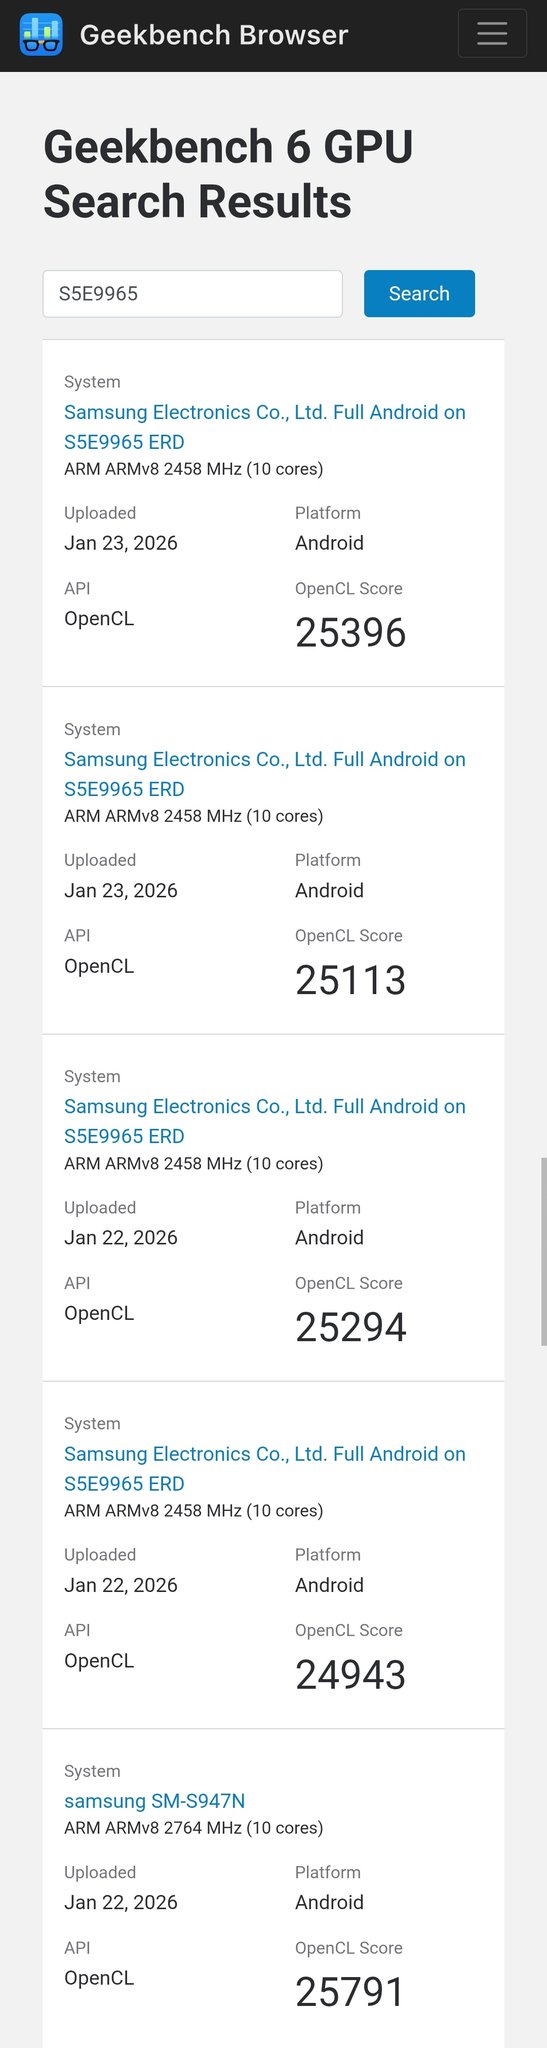
Task: Click the 24943 OpenCL score
Action: 351,1675
